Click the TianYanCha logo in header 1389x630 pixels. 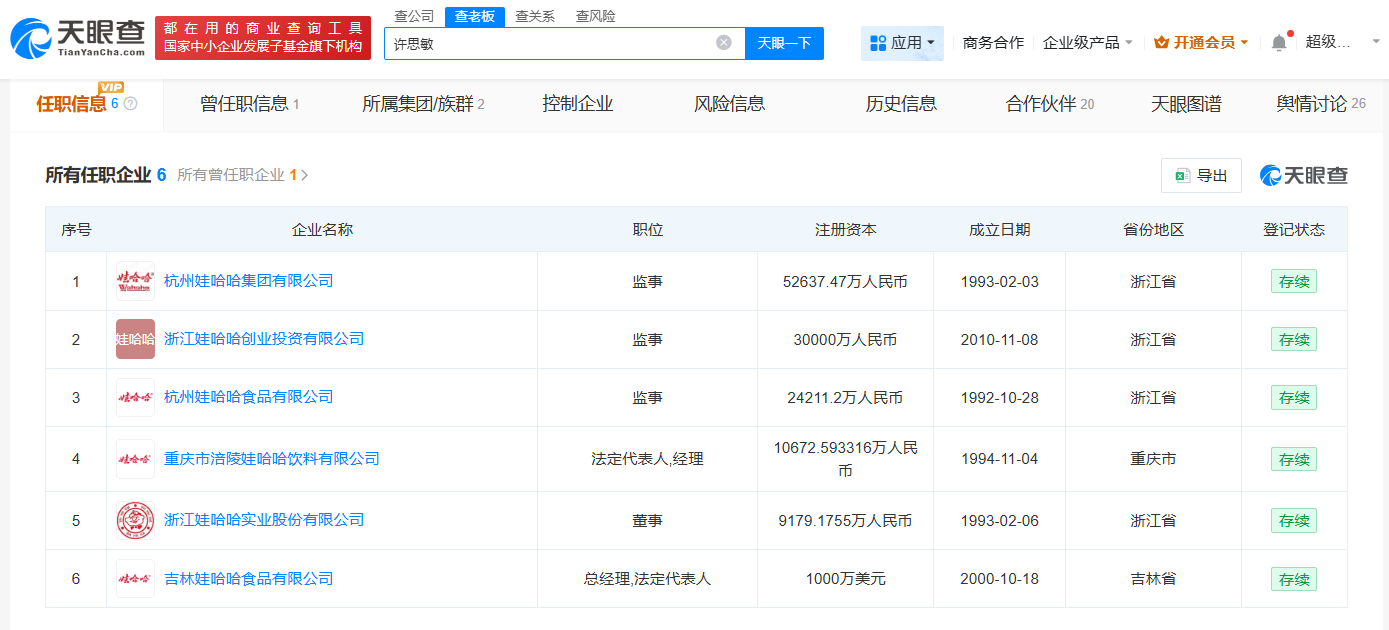point(78,38)
